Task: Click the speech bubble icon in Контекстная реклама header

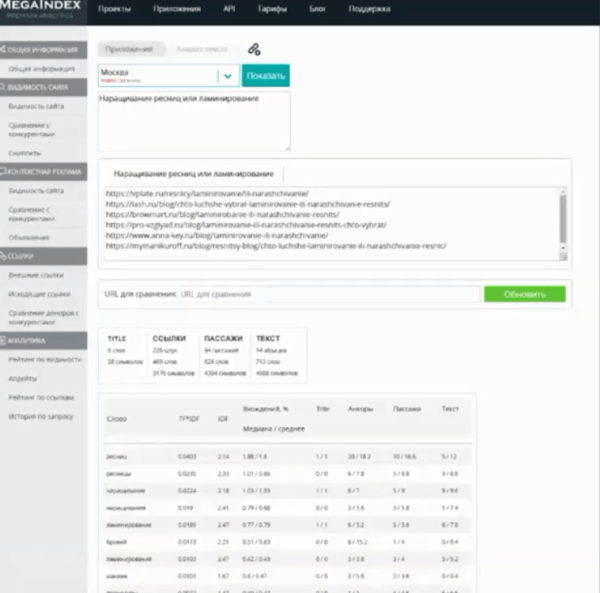Action: tap(5, 172)
